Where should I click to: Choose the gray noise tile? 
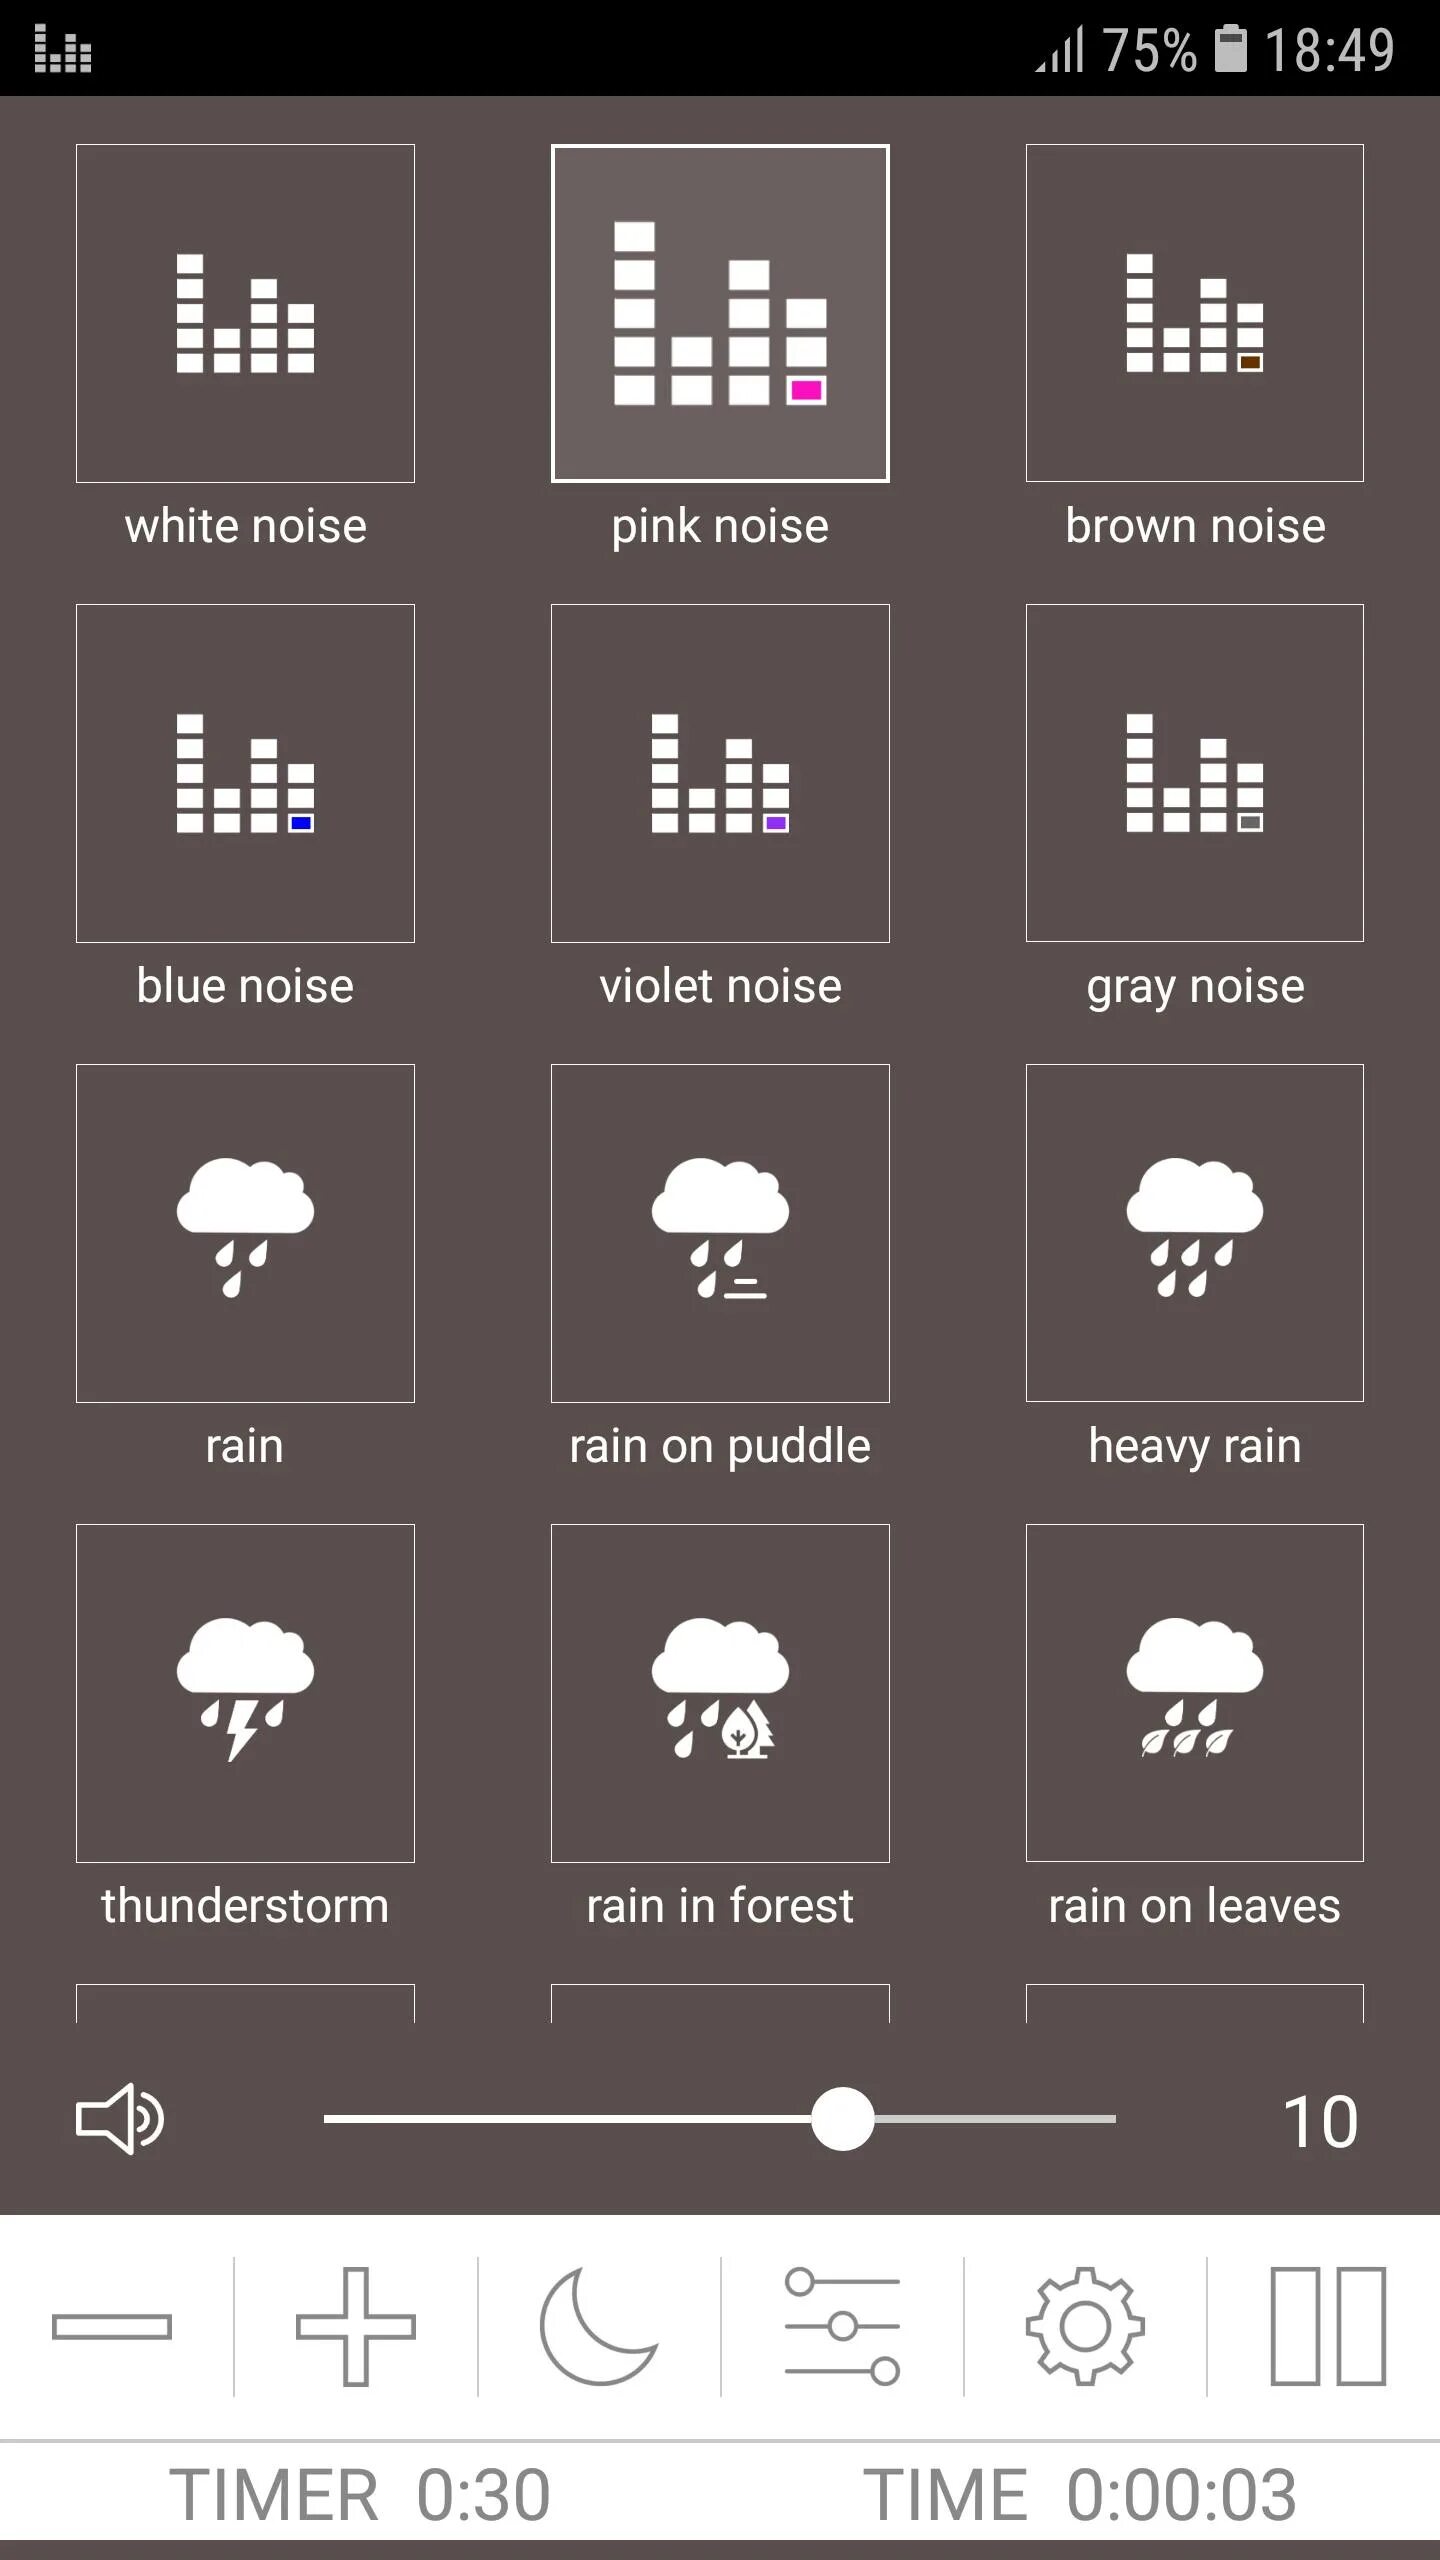coord(1194,773)
